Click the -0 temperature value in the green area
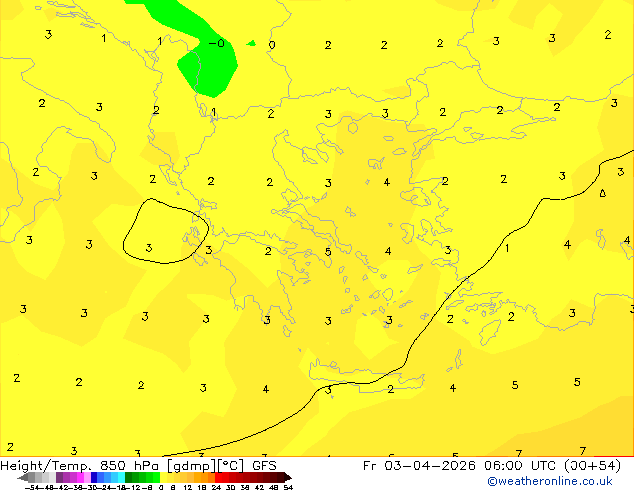This screenshot has width=634, height=490. click(x=217, y=43)
